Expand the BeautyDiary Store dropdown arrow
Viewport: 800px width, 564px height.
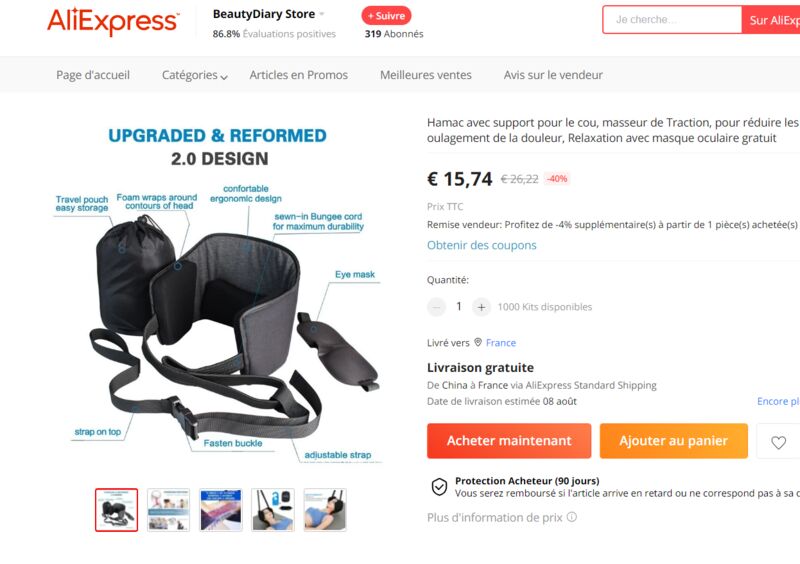(321, 14)
